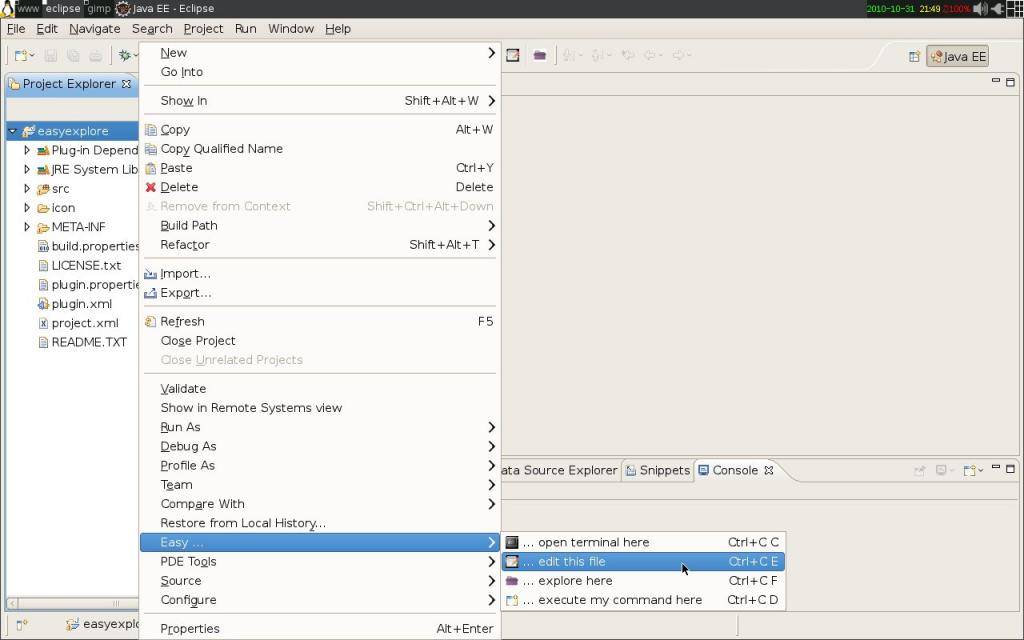Open the Help menu
The width and height of the screenshot is (1024, 640).
pyautogui.click(x=338, y=29)
